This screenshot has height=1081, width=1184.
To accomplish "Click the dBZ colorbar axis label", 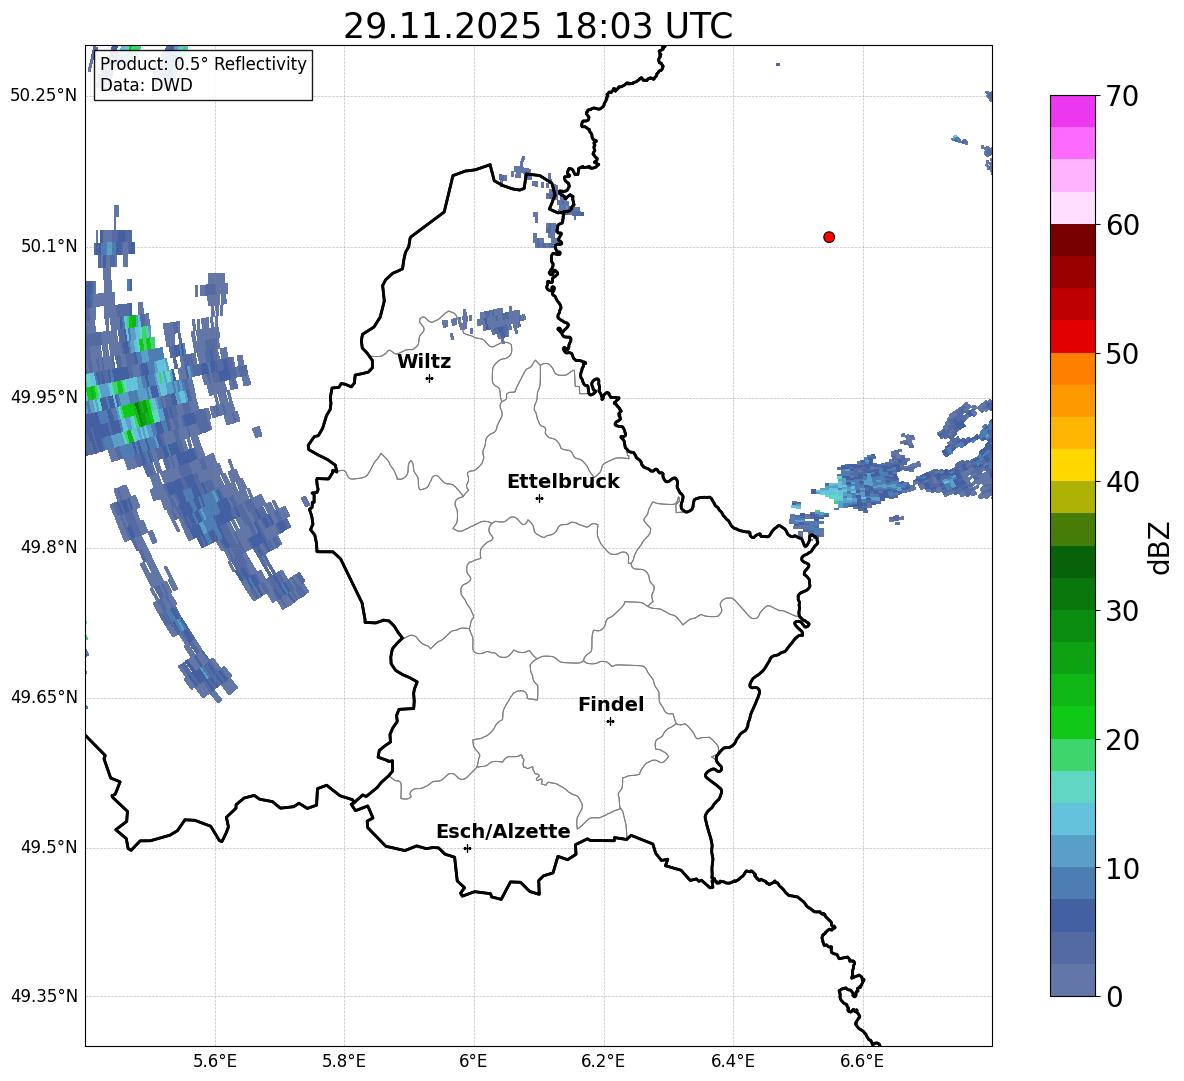I will pyautogui.click(x=1160, y=547).
